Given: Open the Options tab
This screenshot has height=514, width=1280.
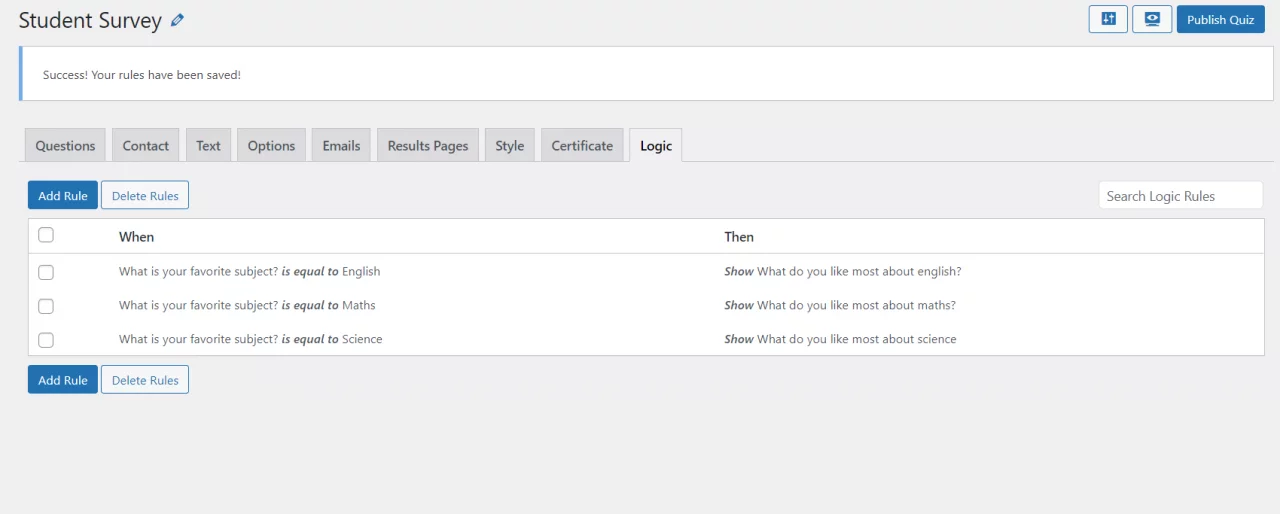Looking at the screenshot, I should pyautogui.click(x=271, y=145).
